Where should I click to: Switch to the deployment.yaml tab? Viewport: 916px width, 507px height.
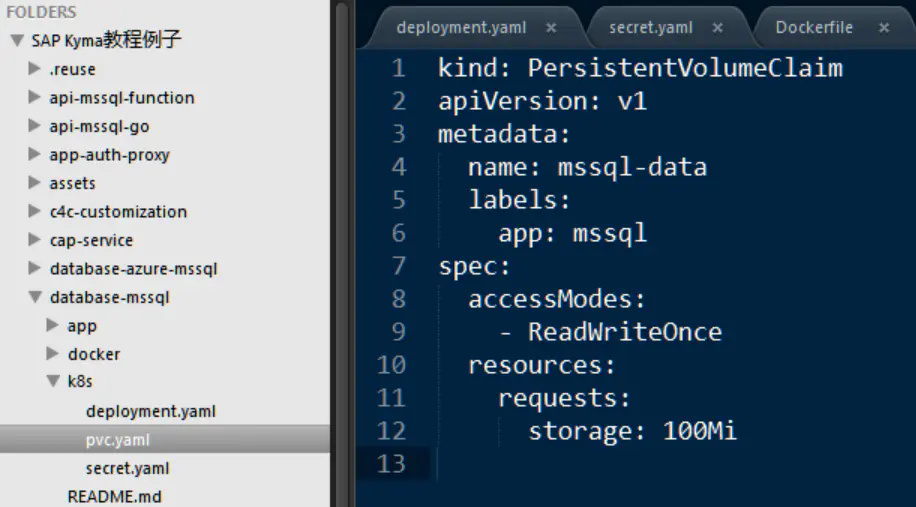(461, 27)
